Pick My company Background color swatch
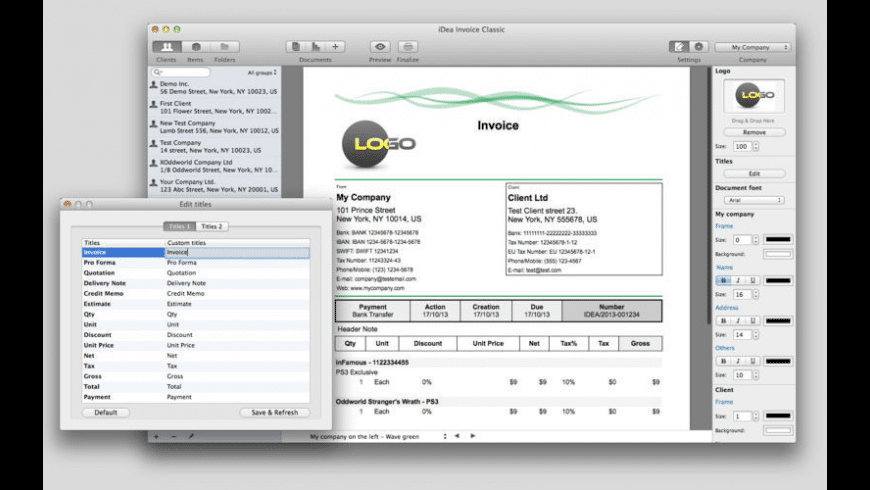Screen dimensions: 870x490 (x=778, y=254)
